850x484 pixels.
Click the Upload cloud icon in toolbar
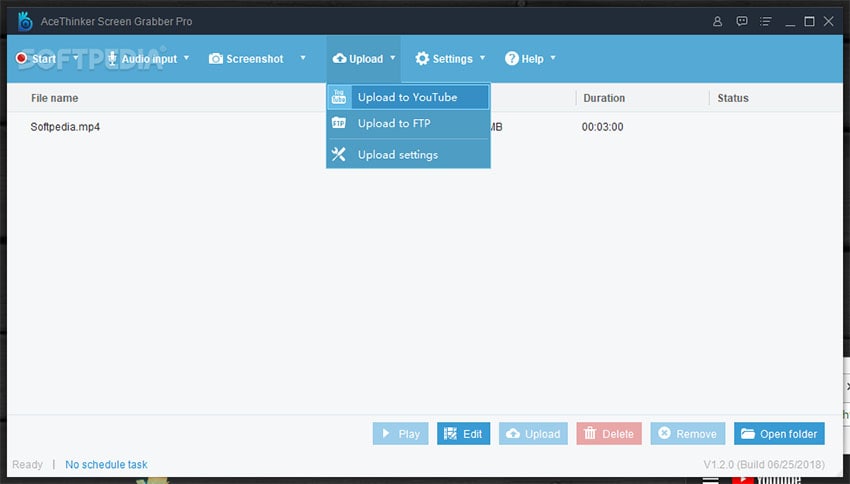(x=339, y=58)
